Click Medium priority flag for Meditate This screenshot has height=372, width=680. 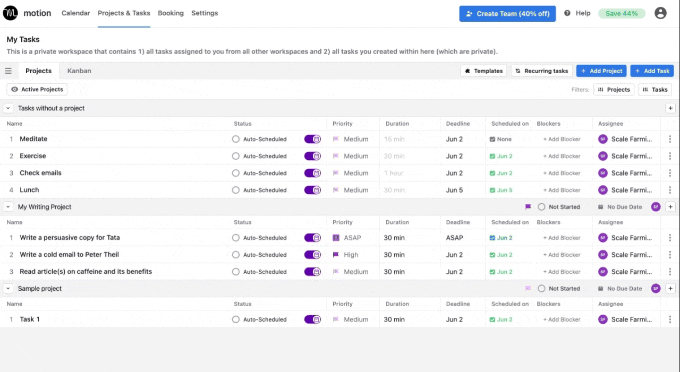point(336,139)
